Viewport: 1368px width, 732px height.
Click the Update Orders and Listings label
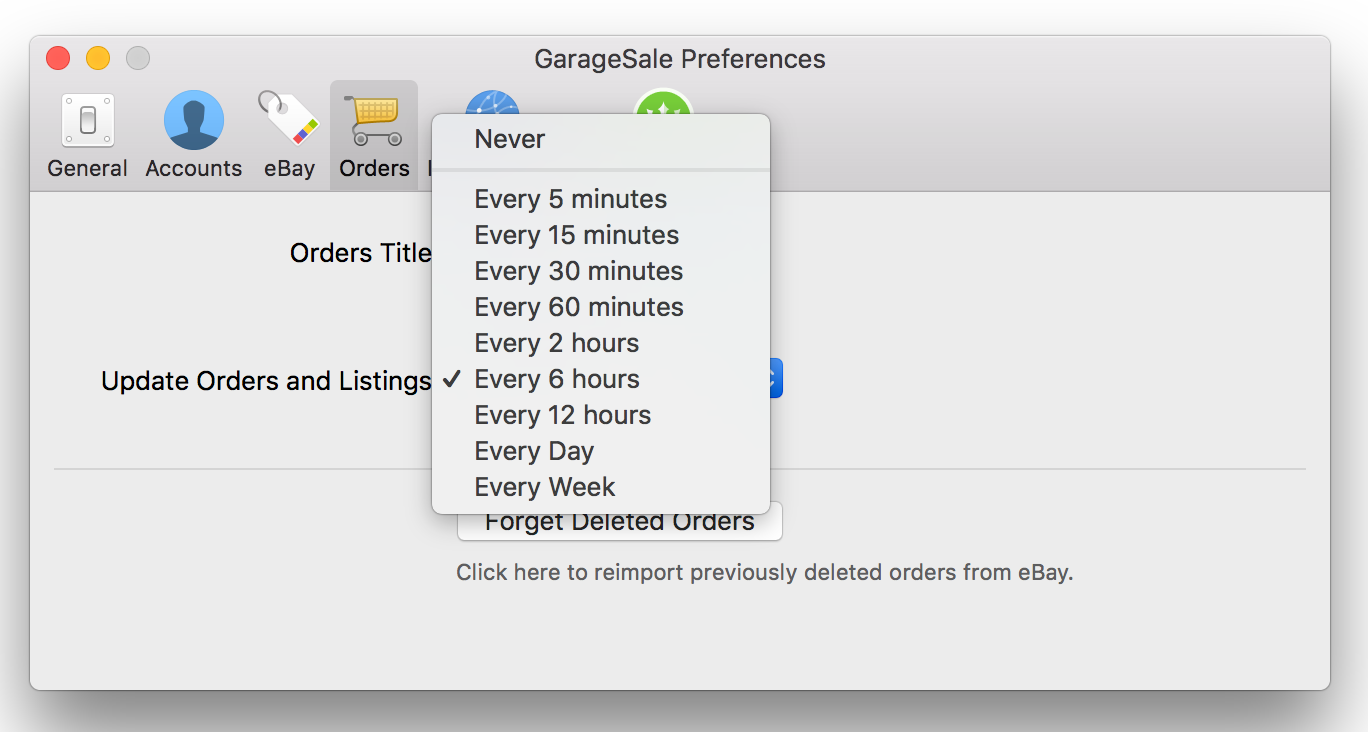(266, 381)
